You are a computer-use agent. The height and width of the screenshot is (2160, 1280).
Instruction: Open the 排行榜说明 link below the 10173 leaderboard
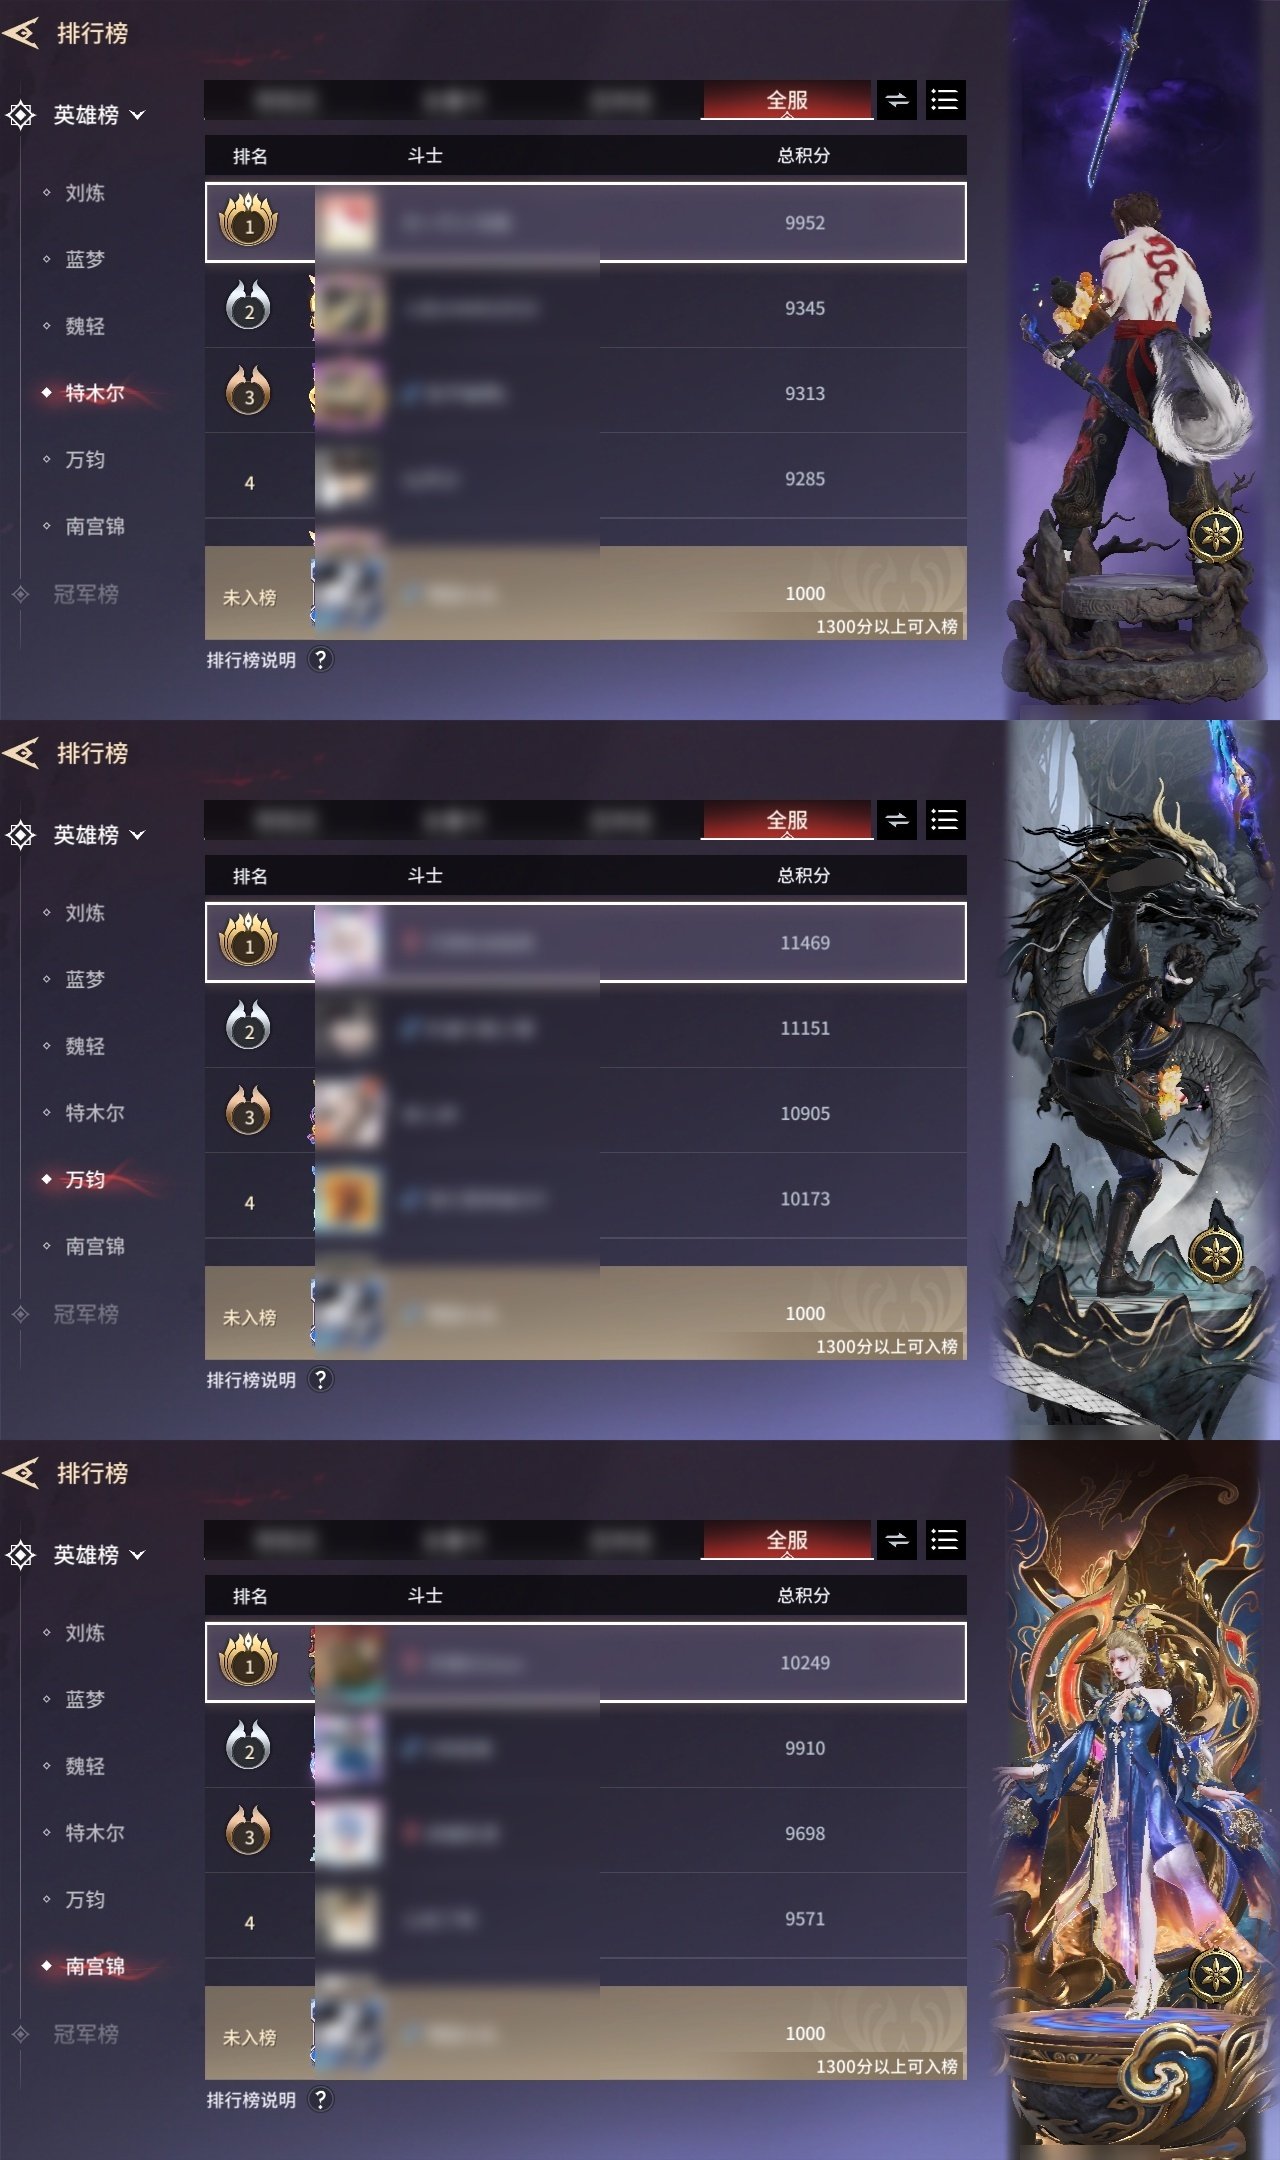tap(251, 1380)
